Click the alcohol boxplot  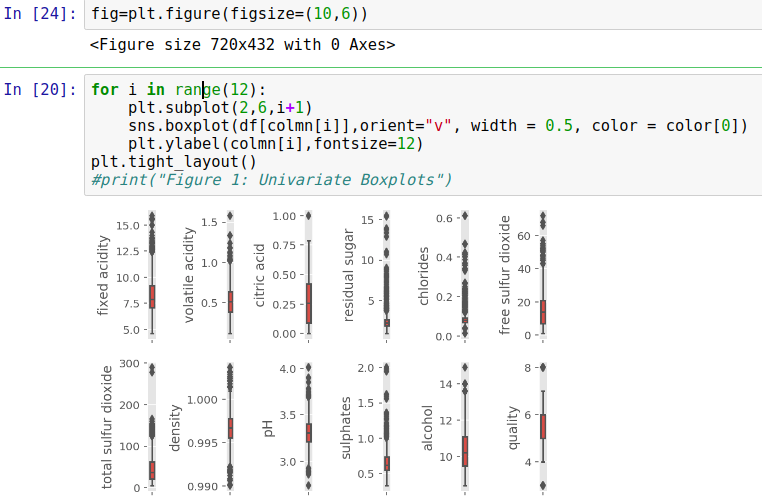pyautogui.click(x=465, y=426)
